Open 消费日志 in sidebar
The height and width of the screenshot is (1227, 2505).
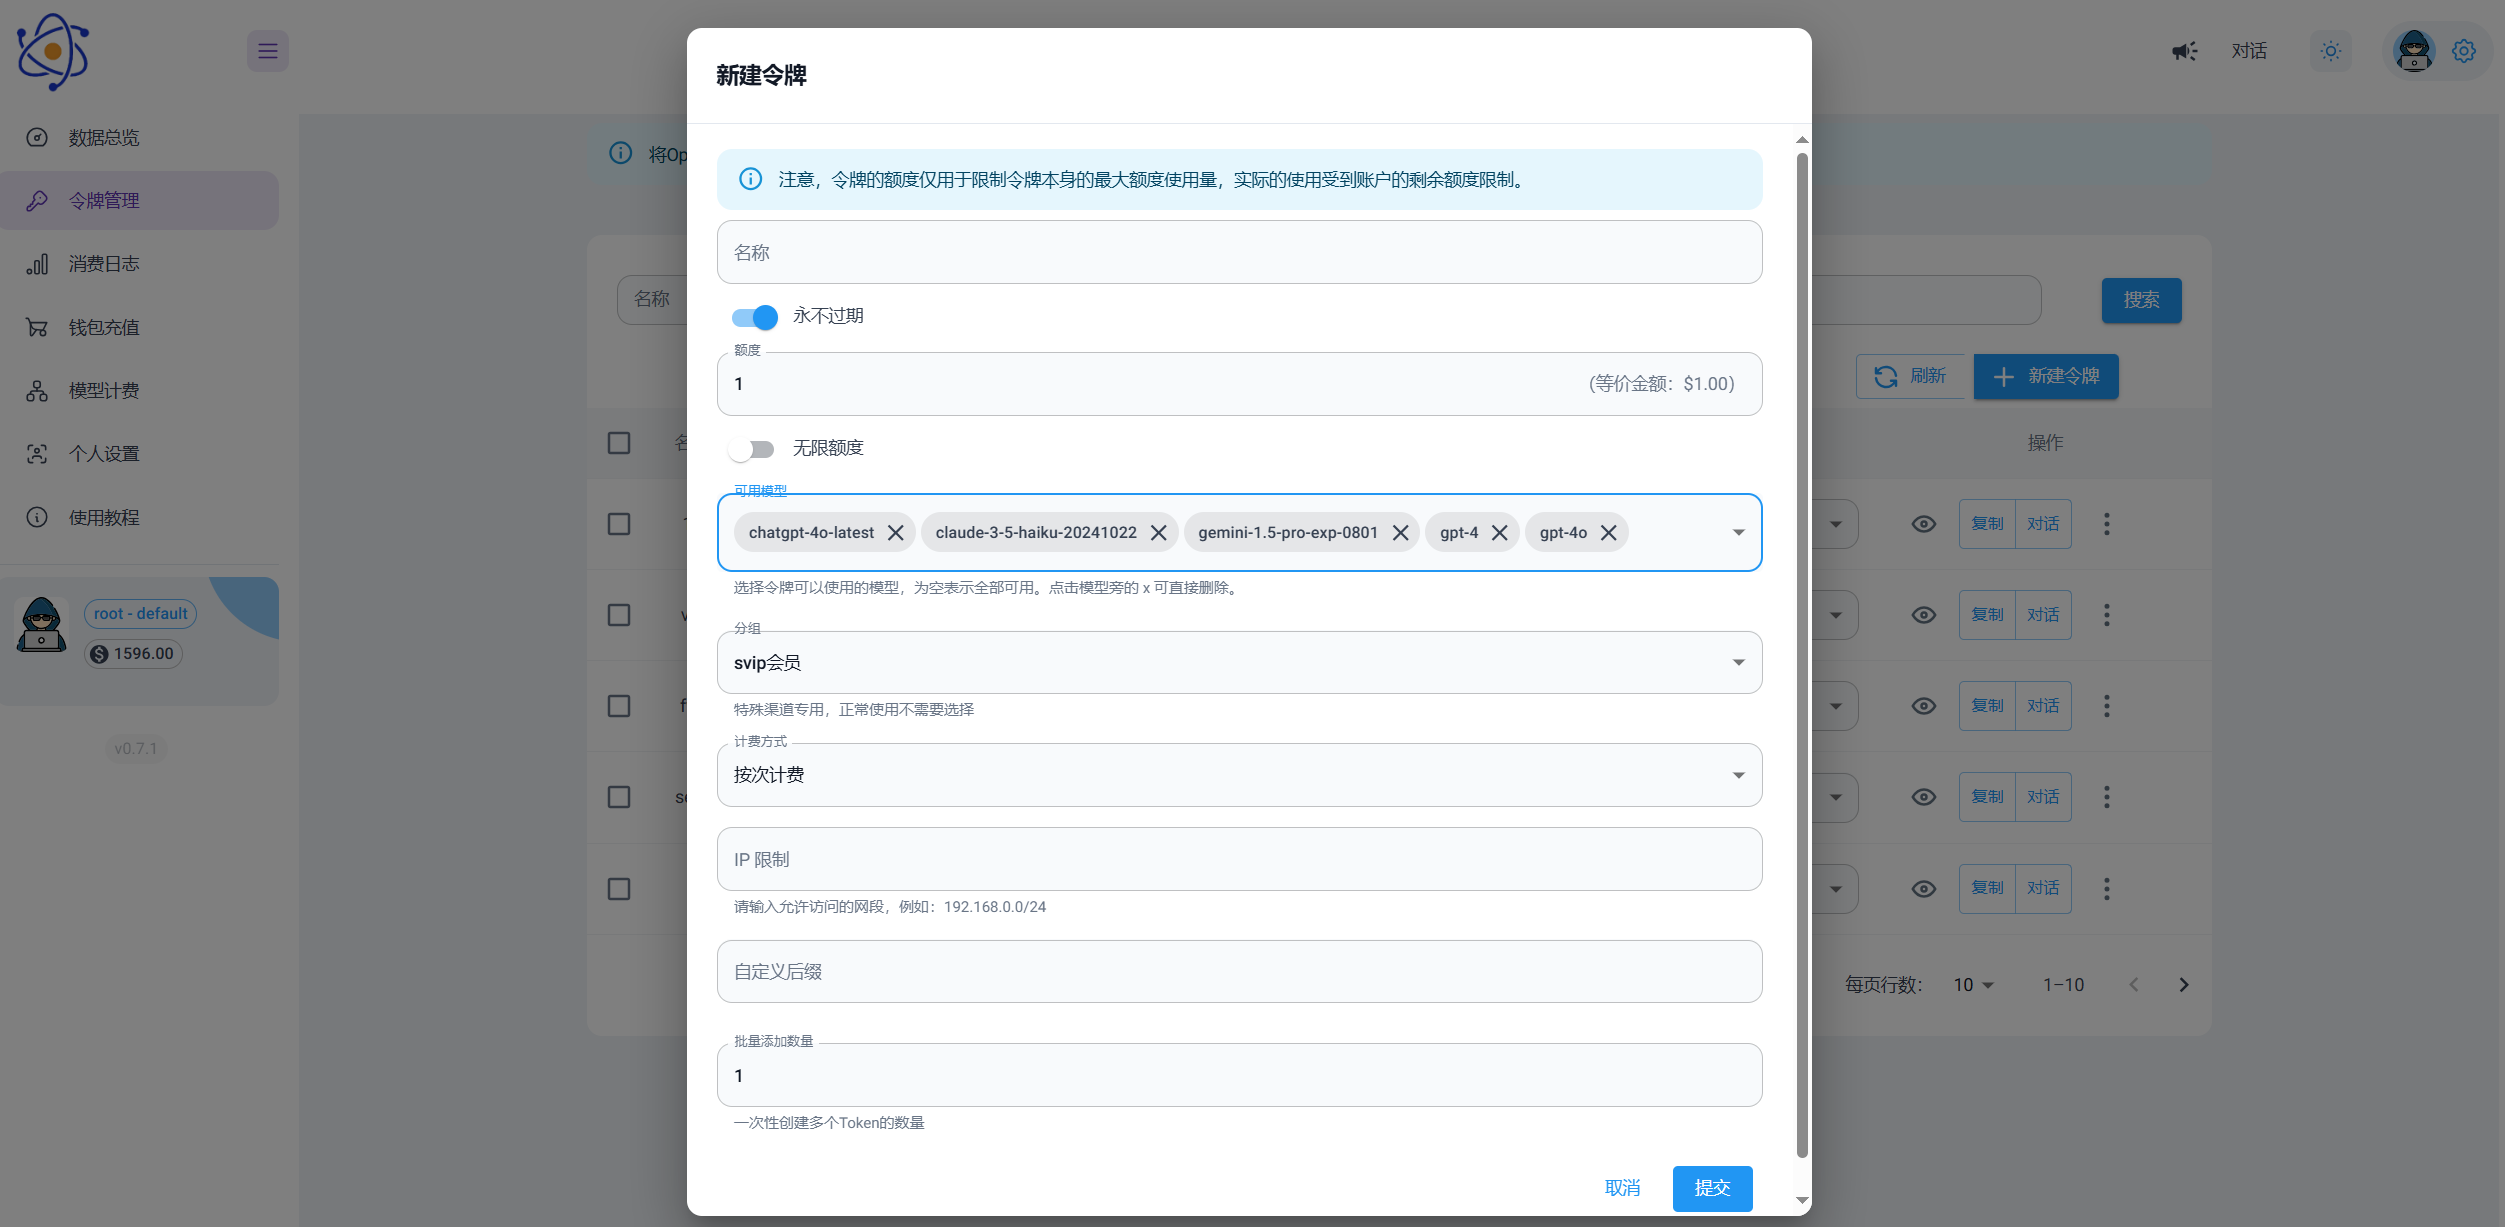[140, 264]
